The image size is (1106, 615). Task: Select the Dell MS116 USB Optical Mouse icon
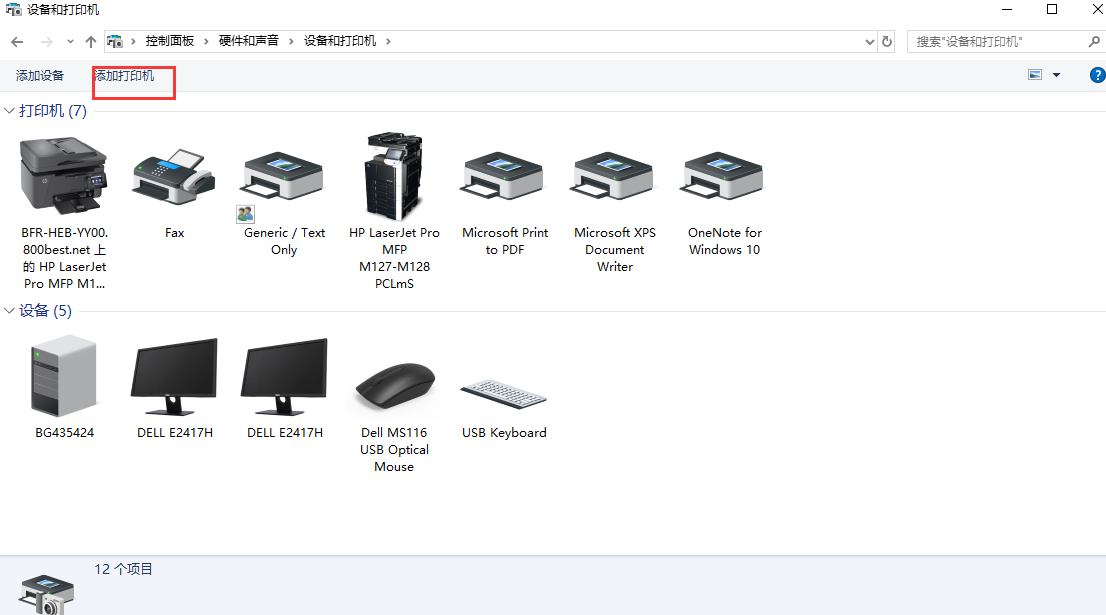(x=395, y=385)
